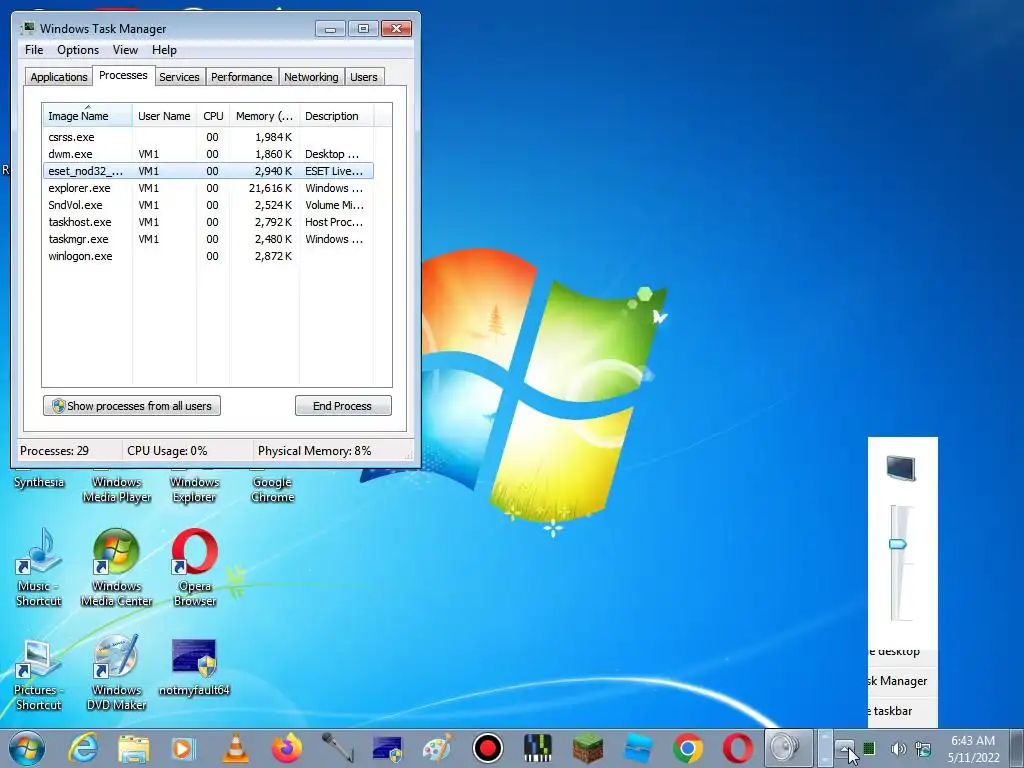
Task: Select the eset_nod32 process row
Action: [x=208, y=171]
